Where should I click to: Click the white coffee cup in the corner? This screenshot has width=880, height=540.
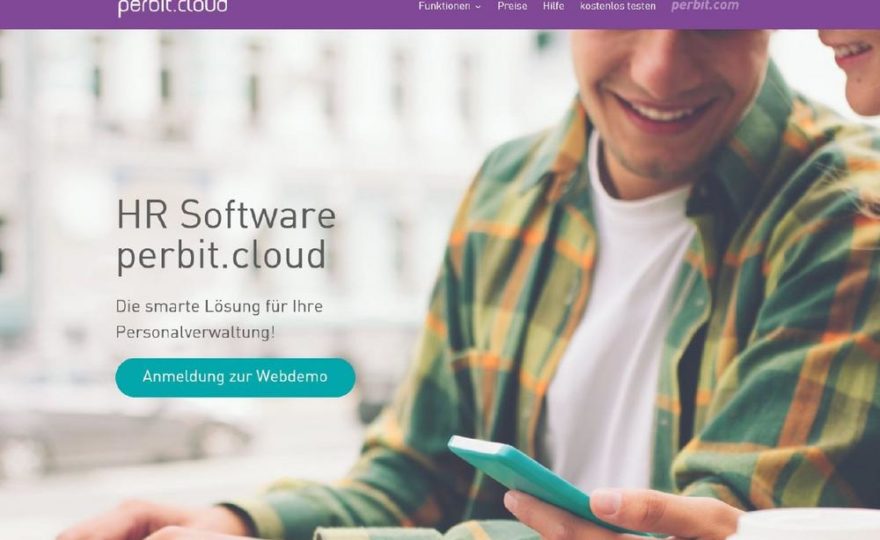click(812, 525)
